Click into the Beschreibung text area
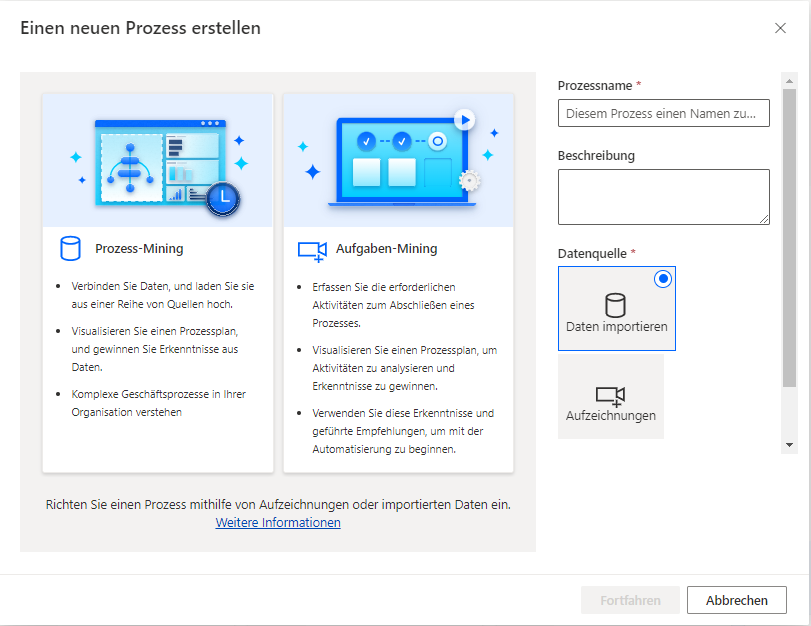Image resolution: width=811 pixels, height=626 pixels. (x=663, y=196)
